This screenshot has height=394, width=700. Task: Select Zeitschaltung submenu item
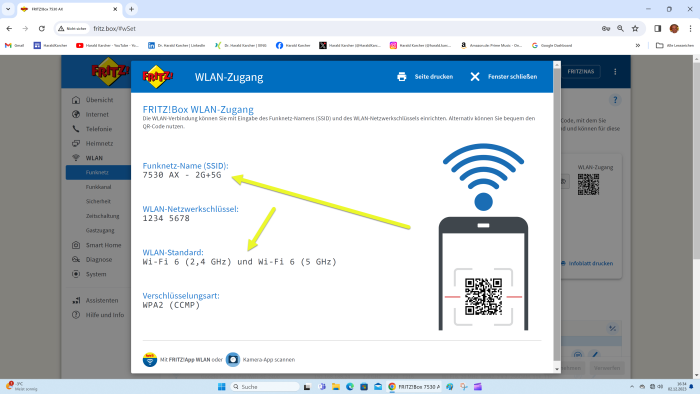pyautogui.click(x=102, y=216)
